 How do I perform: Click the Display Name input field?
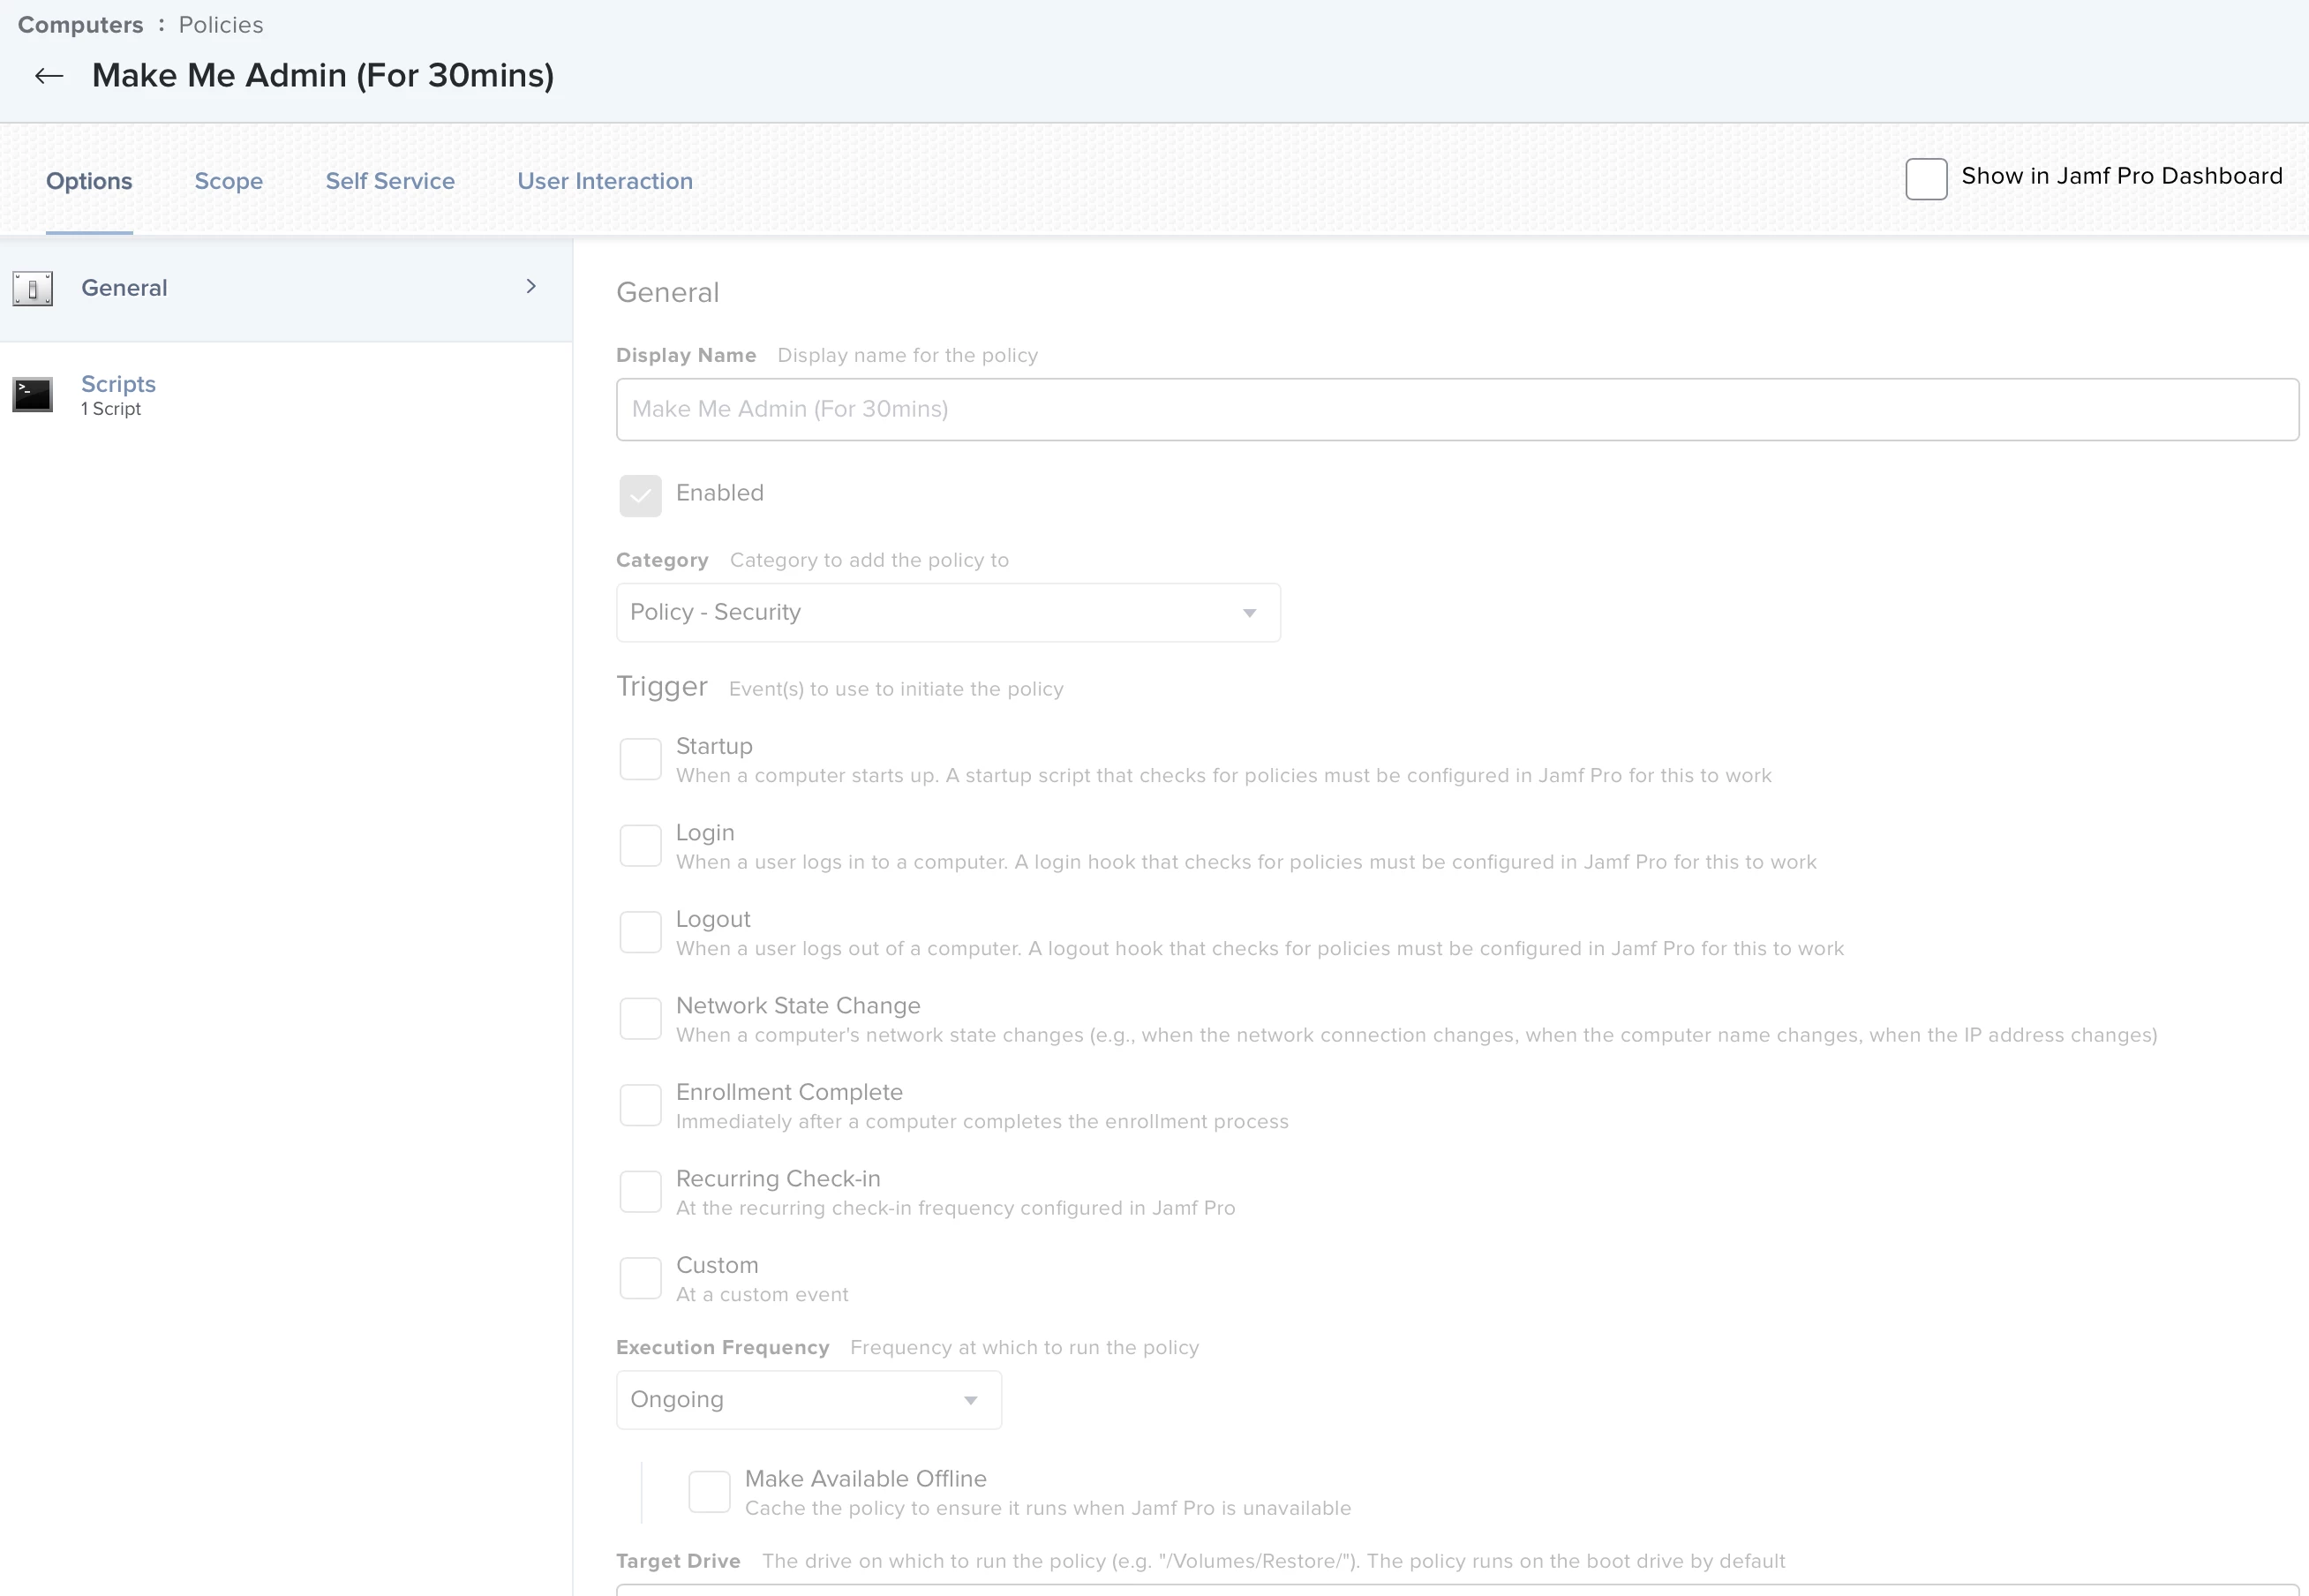[1457, 409]
